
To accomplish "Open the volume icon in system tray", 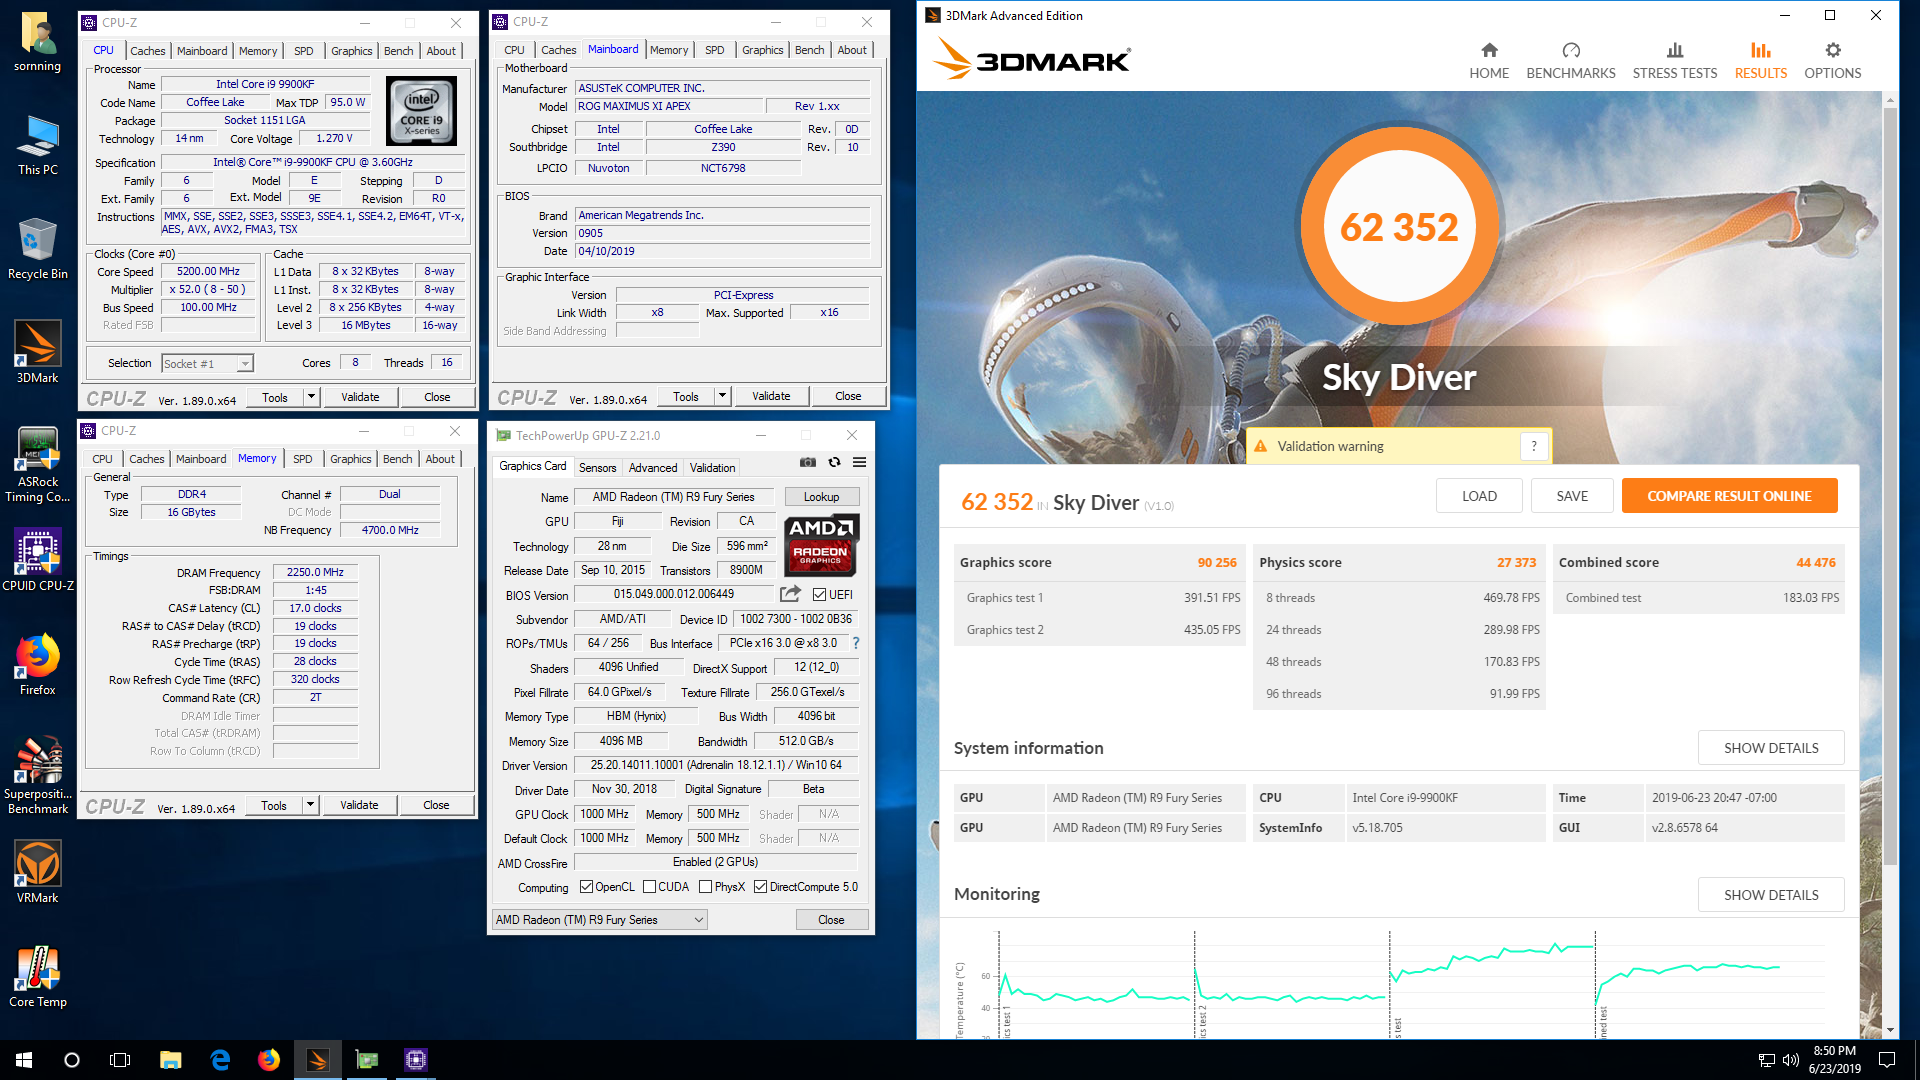I will [x=1791, y=1060].
